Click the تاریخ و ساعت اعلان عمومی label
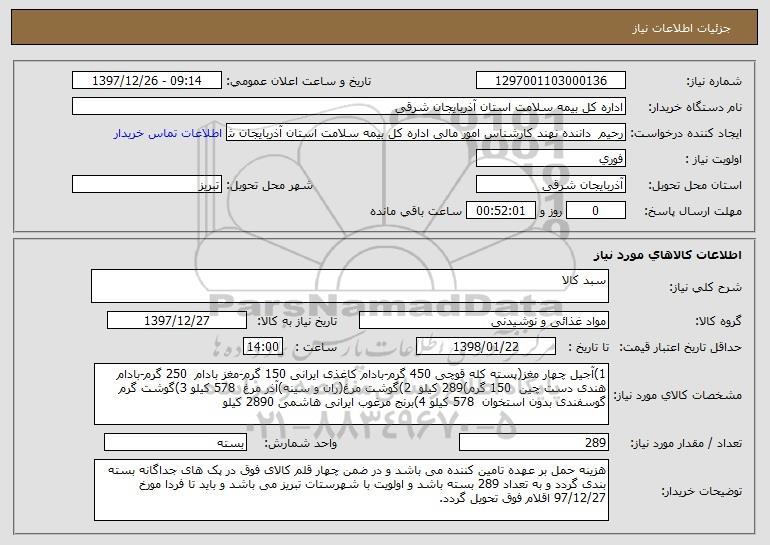The width and height of the screenshot is (770, 545). (299, 82)
